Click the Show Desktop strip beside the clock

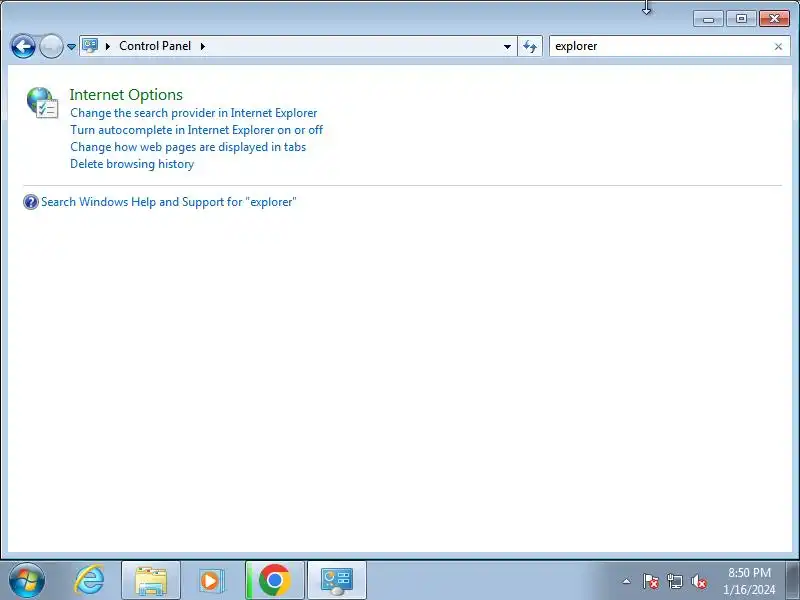coord(792,580)
